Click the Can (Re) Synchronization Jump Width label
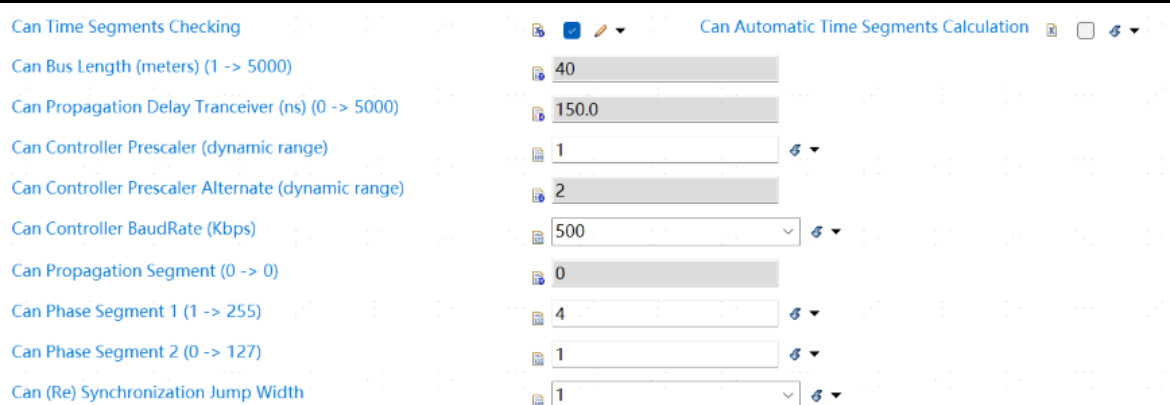This screenshot has height=405, width=1170. point(157,392)
